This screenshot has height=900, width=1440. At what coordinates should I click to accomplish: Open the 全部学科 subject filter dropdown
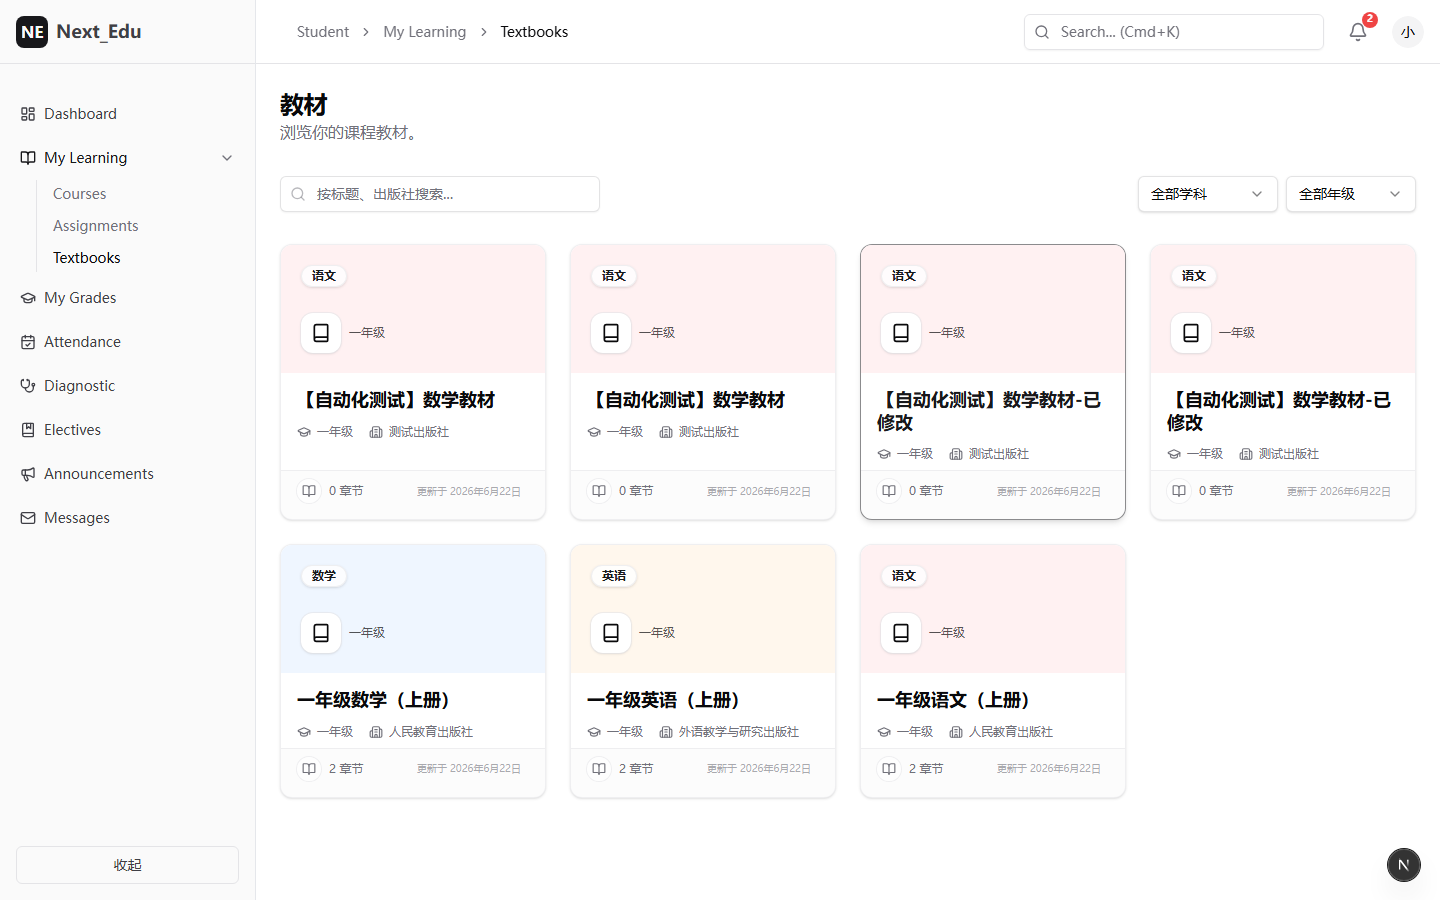1208,194
